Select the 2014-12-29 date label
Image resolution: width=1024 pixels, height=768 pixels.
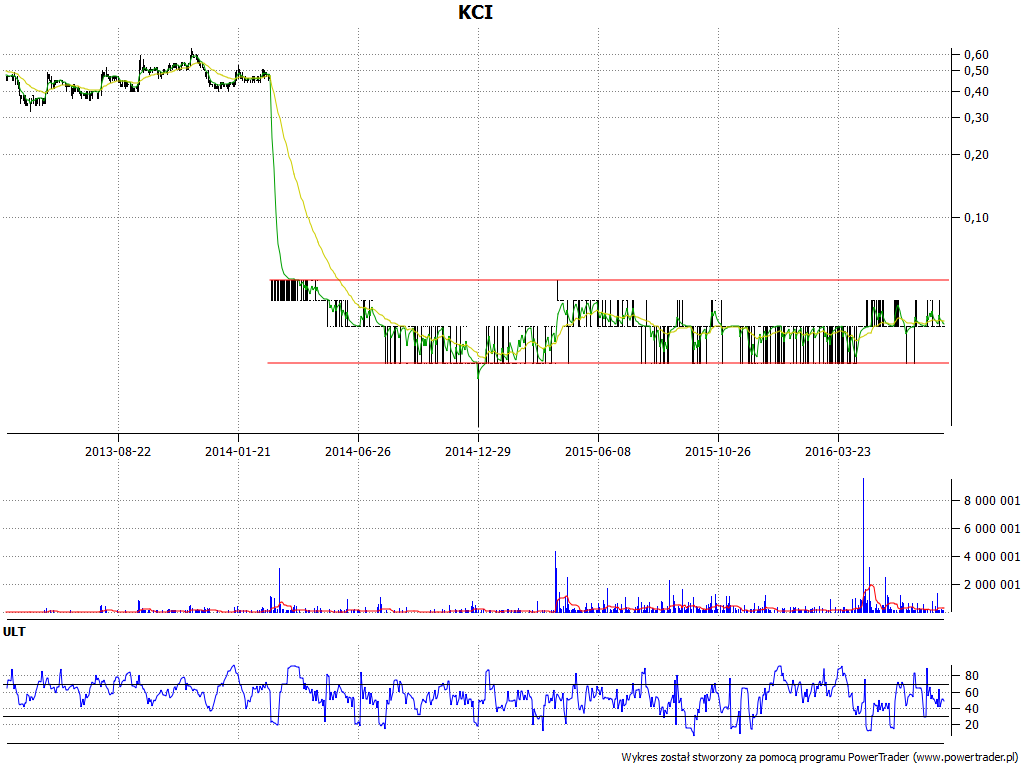[x=478, y=451]
